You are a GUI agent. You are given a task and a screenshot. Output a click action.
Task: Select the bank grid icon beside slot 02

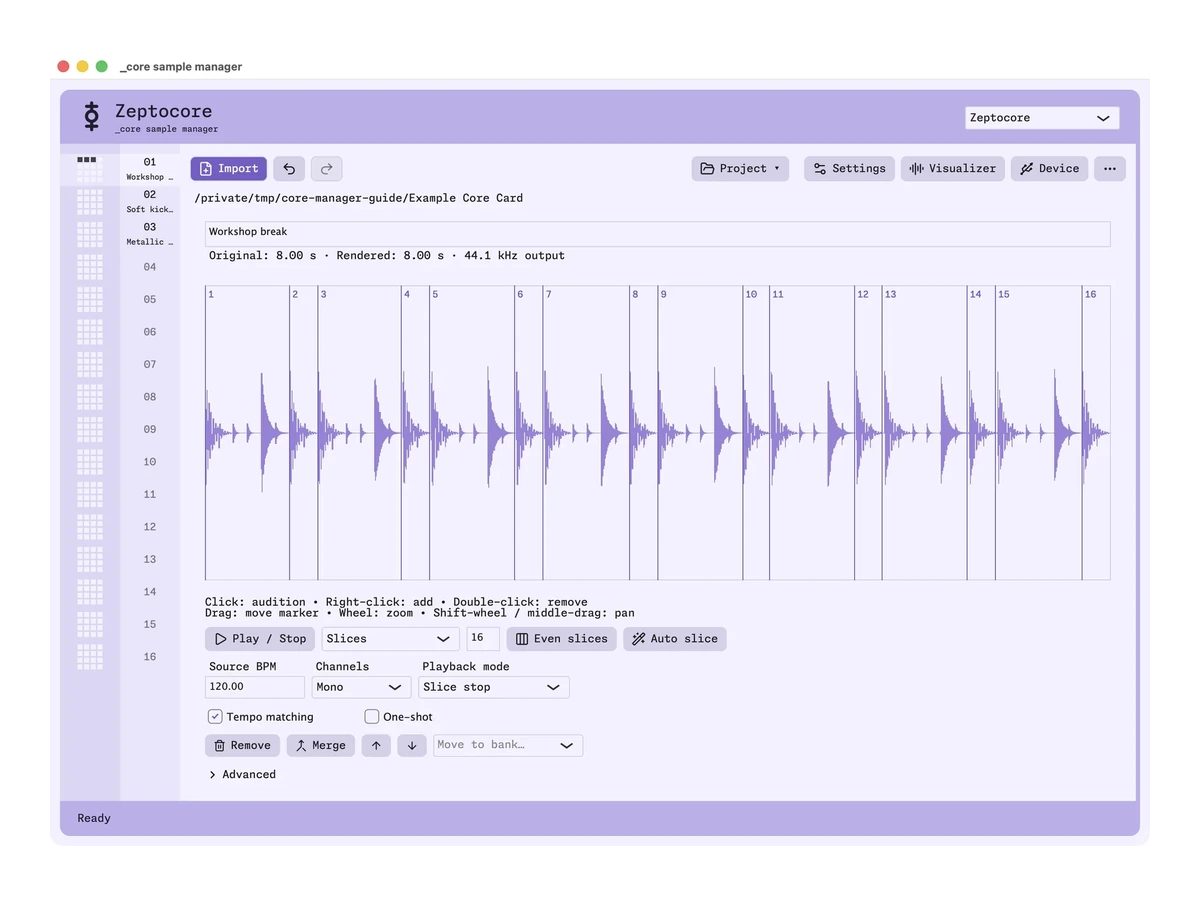pos(90,202)
